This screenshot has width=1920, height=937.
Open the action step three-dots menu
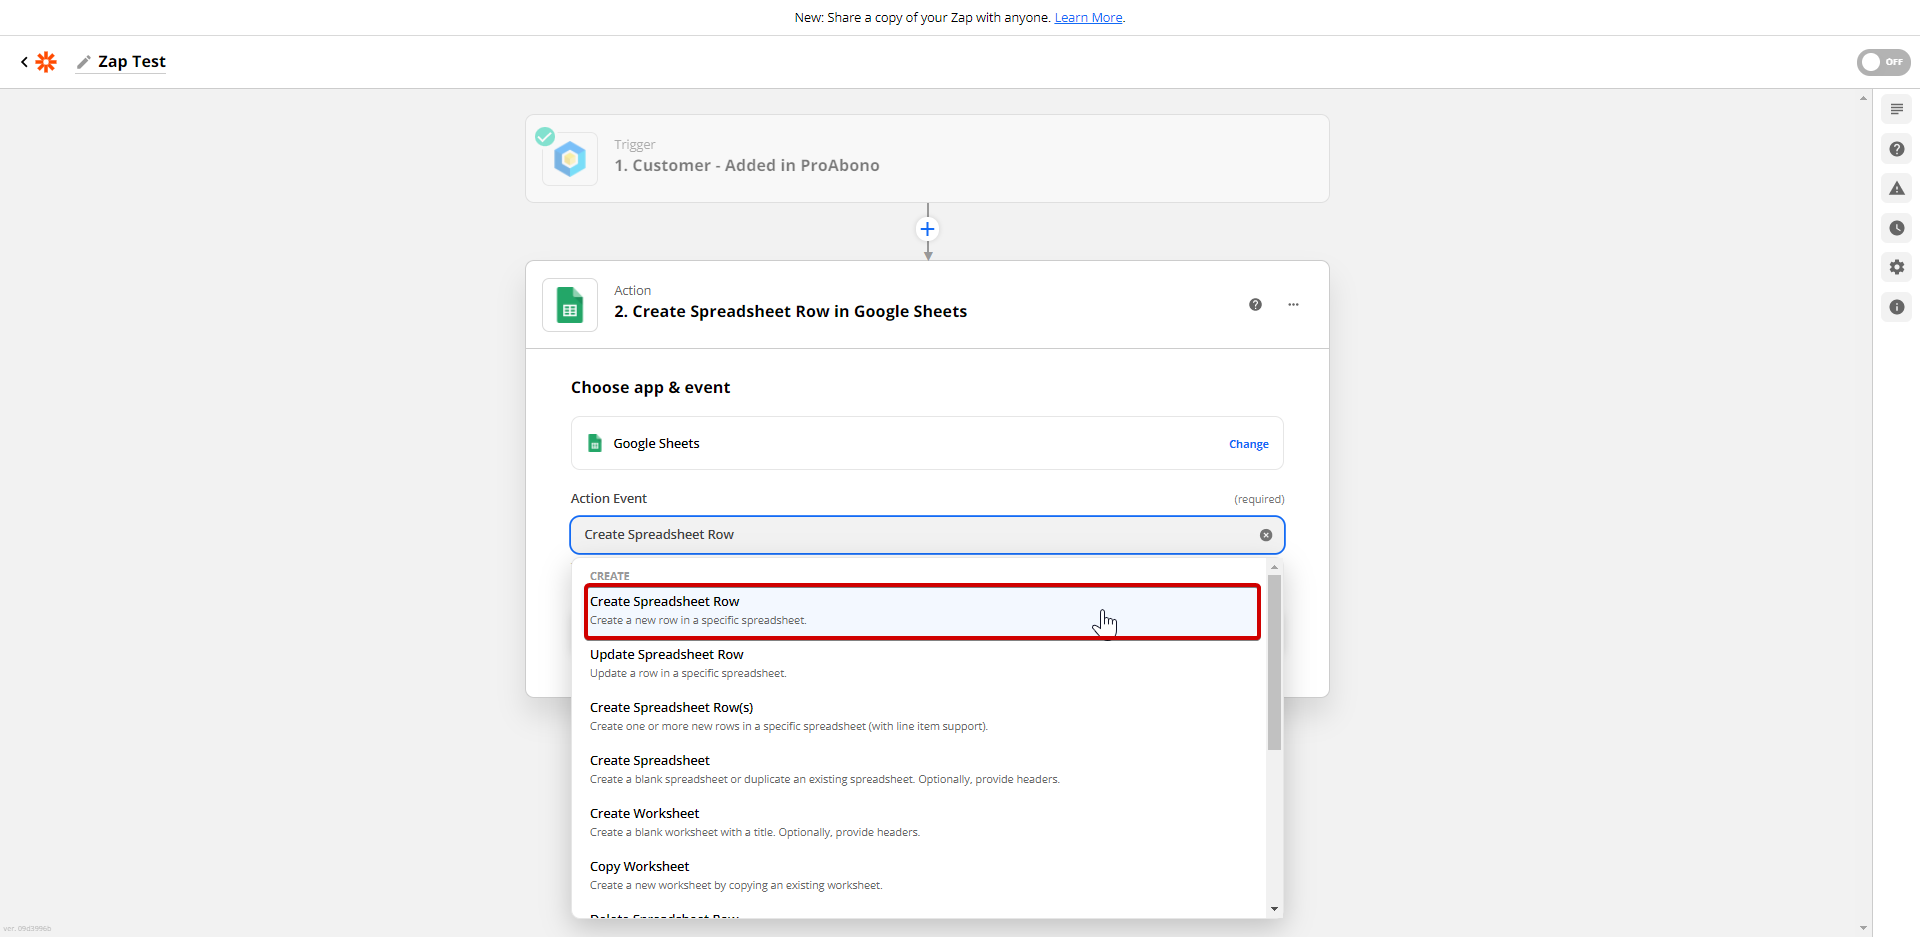tap(1293, 305)
